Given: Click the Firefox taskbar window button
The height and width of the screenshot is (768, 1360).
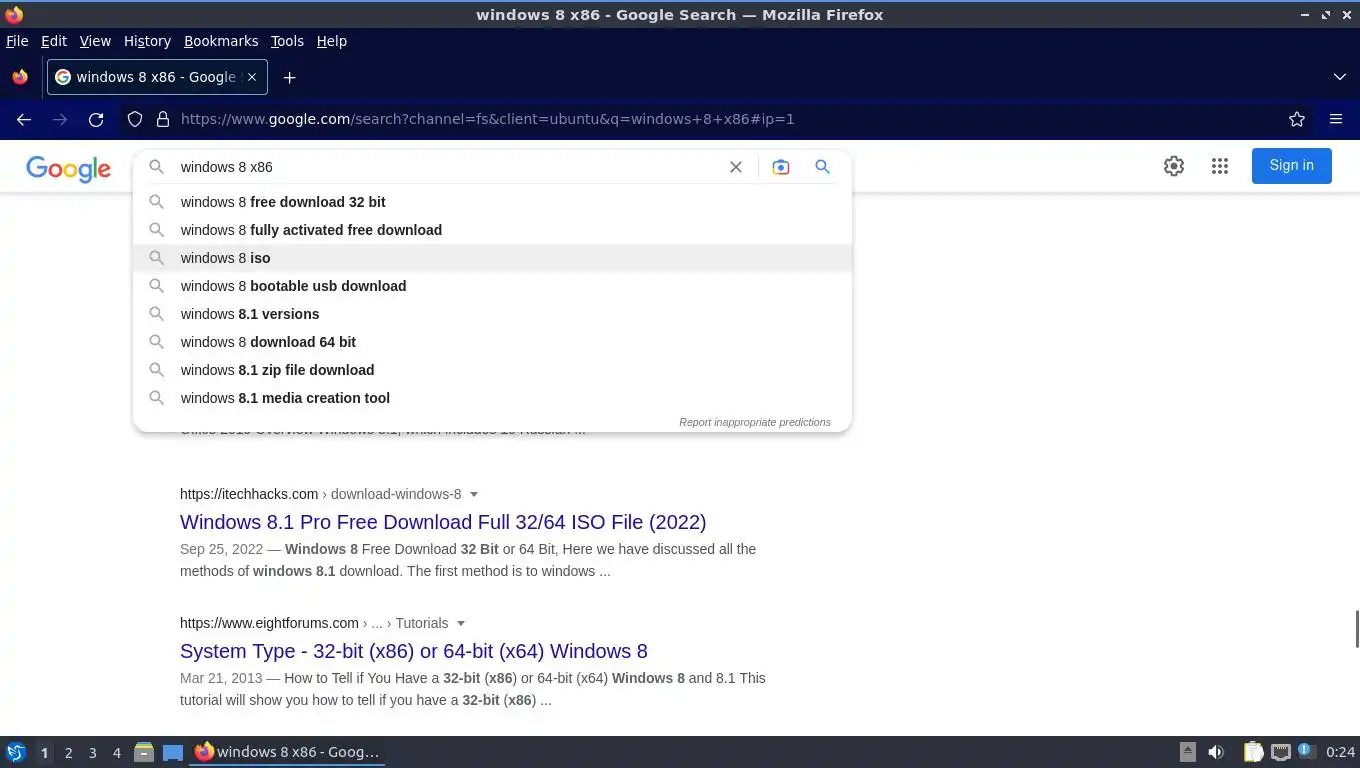Looking at the screenshot, I should [288, 752].
